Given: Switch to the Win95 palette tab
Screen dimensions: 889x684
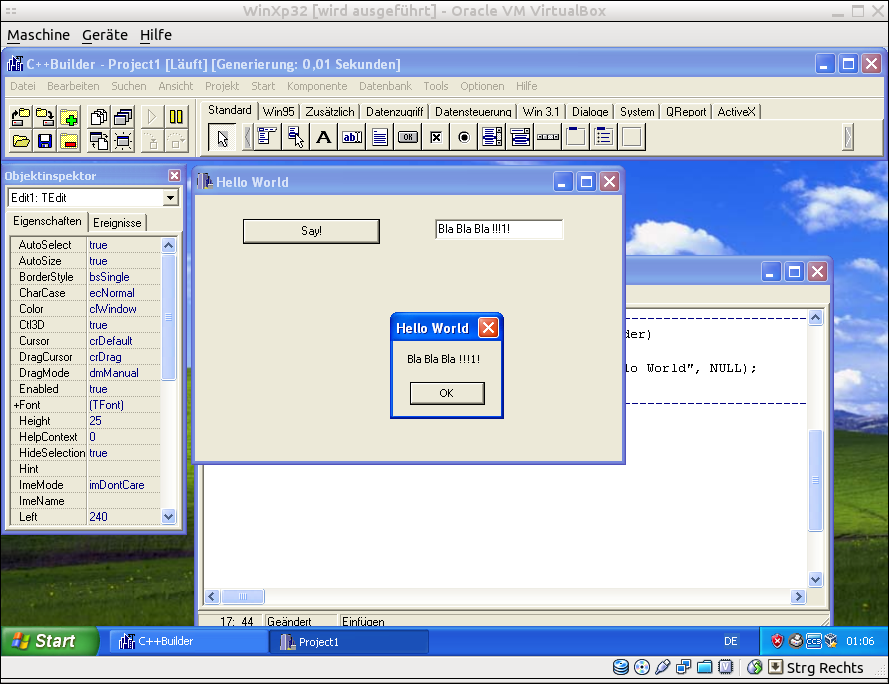Looking at the screenshot, I should (278, 112).
